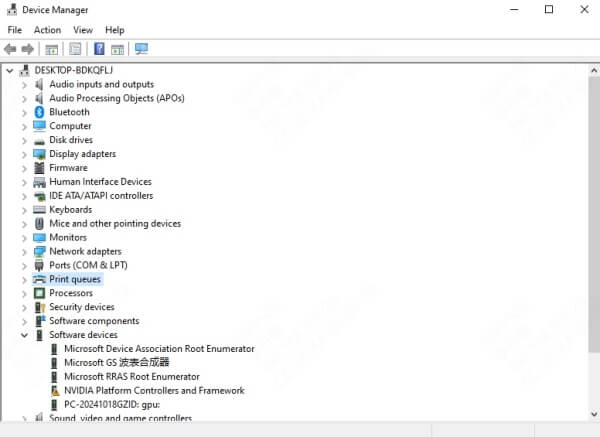Collapse the Software devices category
600x437 pixels.
(24, 335)
